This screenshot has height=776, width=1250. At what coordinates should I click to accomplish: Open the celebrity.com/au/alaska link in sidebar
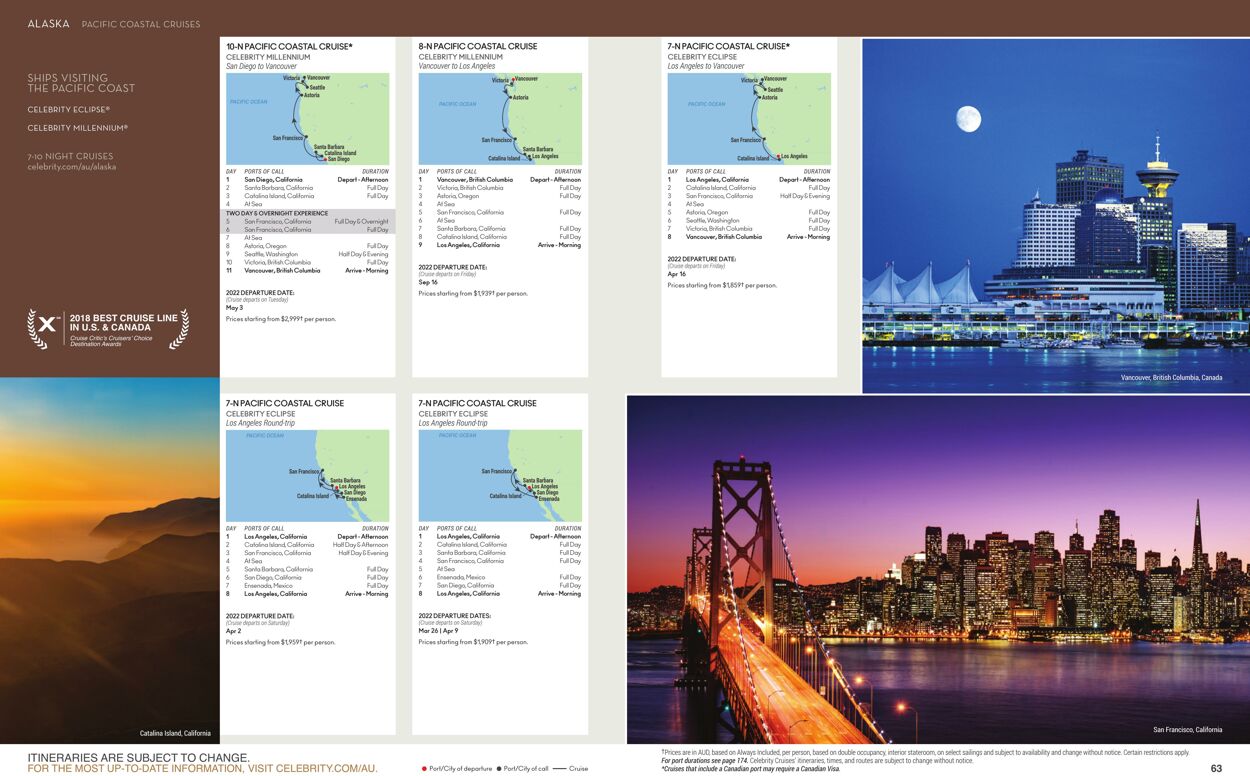(72, 167)
